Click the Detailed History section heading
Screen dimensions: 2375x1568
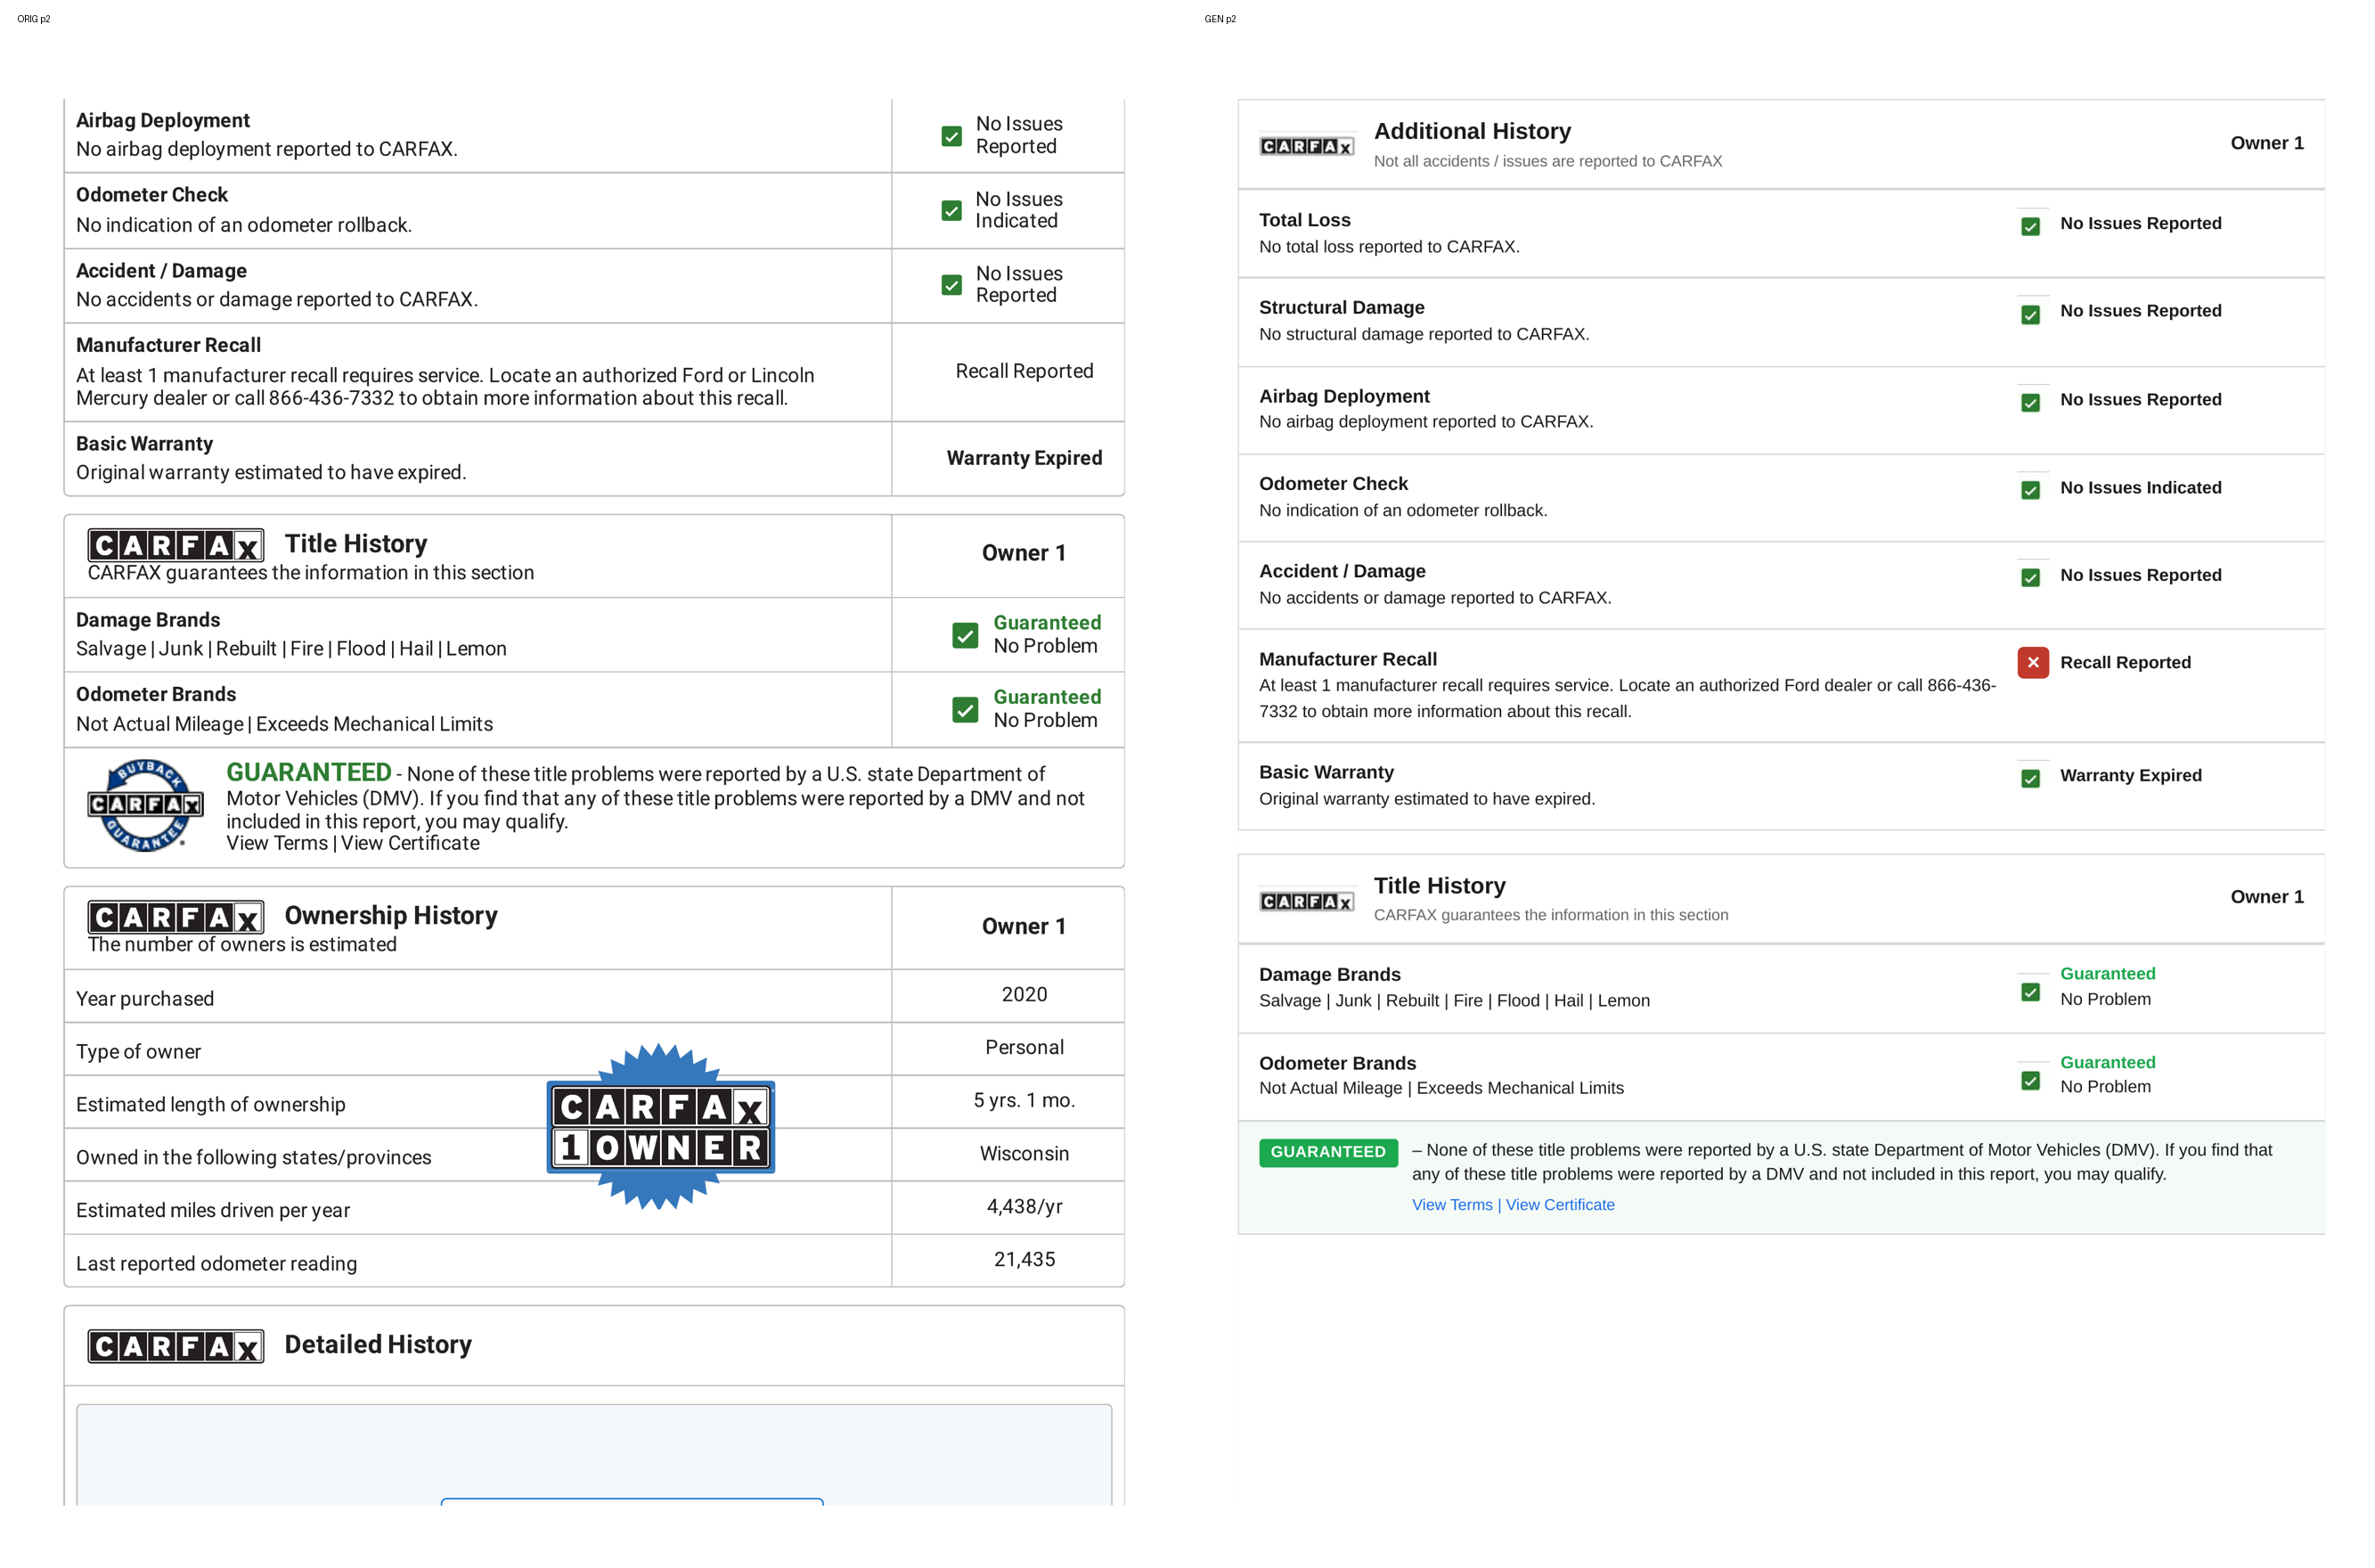pos(378,1344)
